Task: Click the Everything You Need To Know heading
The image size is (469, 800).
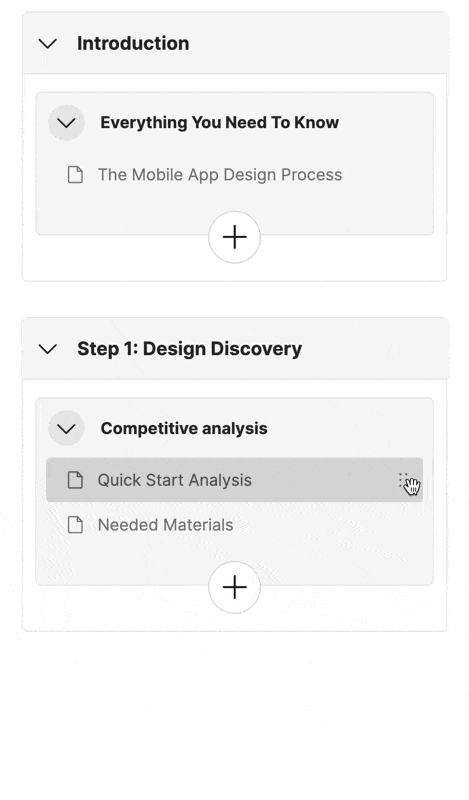Action: pyautogui.click(x=219, y=122)
